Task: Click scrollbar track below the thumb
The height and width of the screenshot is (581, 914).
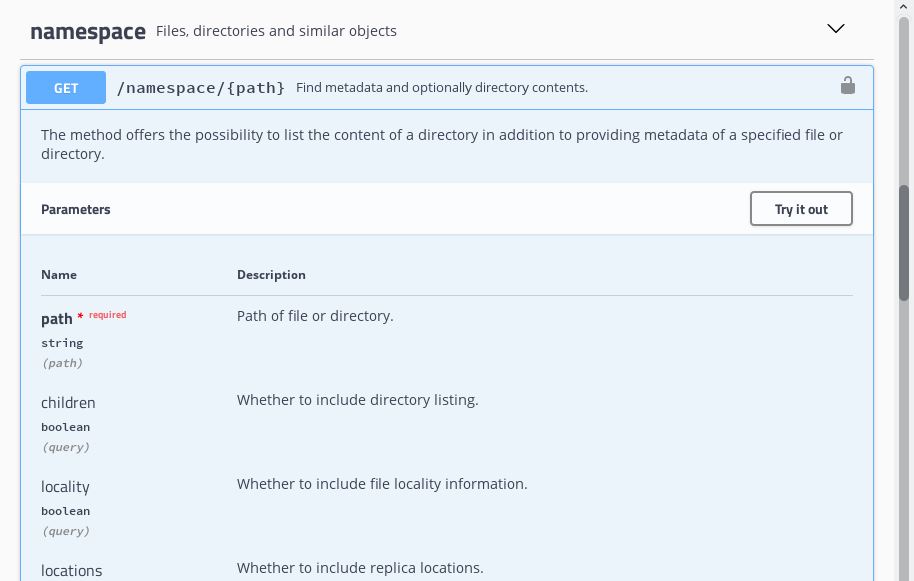Action: [x=904, y=450]
